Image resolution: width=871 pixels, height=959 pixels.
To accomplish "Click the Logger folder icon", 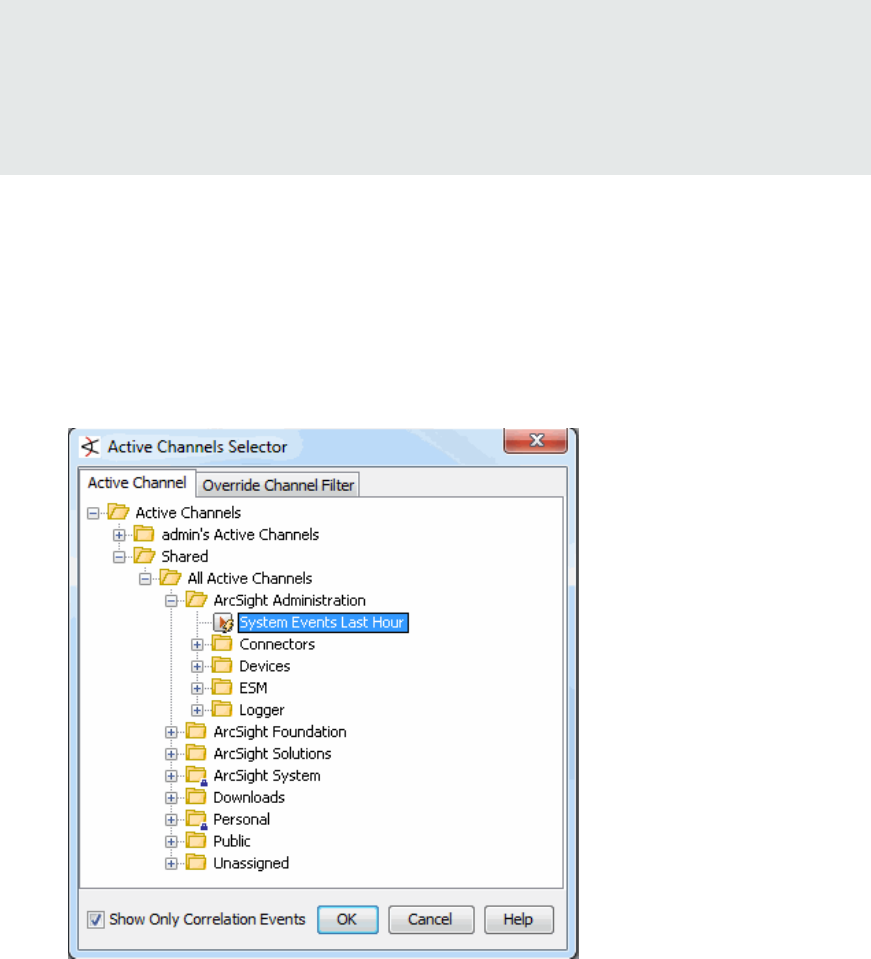I will (x=222, y=709).
